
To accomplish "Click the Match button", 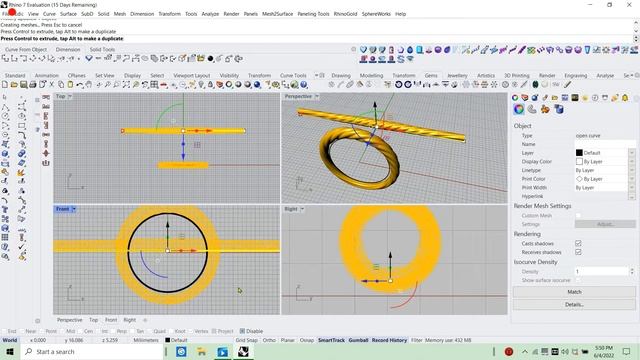I will tap(574, 292).
